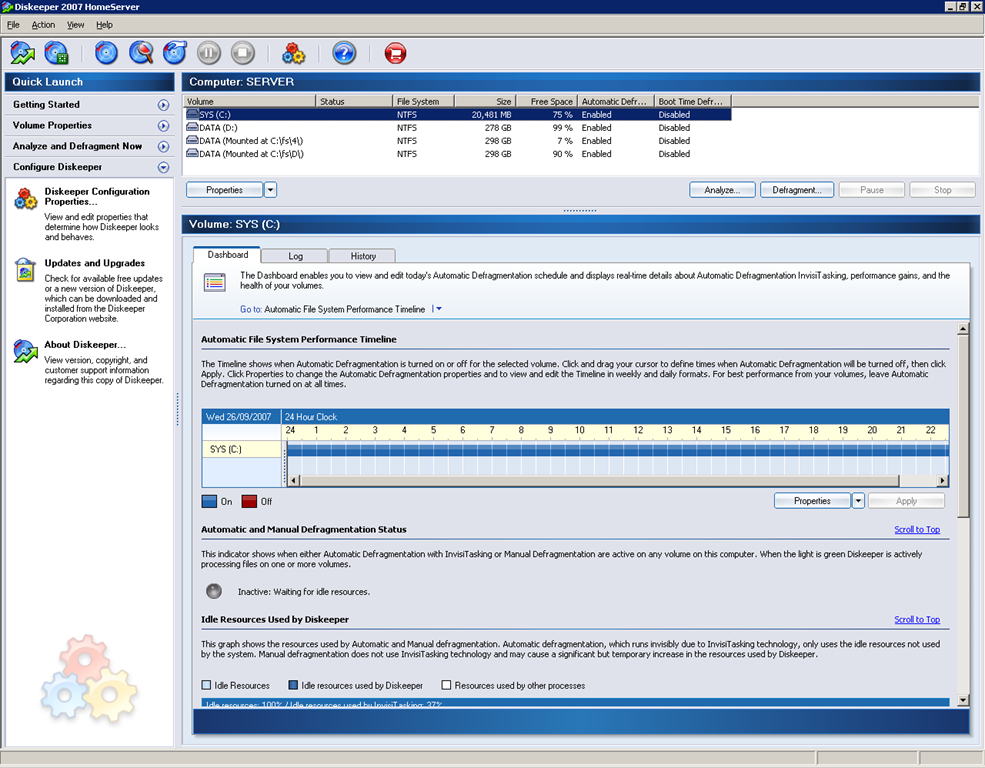The height and width of the screenshot is (768, 985).
Task: Click the dashboard vertical scrollbar up arrow
Action: pos(963,328)
